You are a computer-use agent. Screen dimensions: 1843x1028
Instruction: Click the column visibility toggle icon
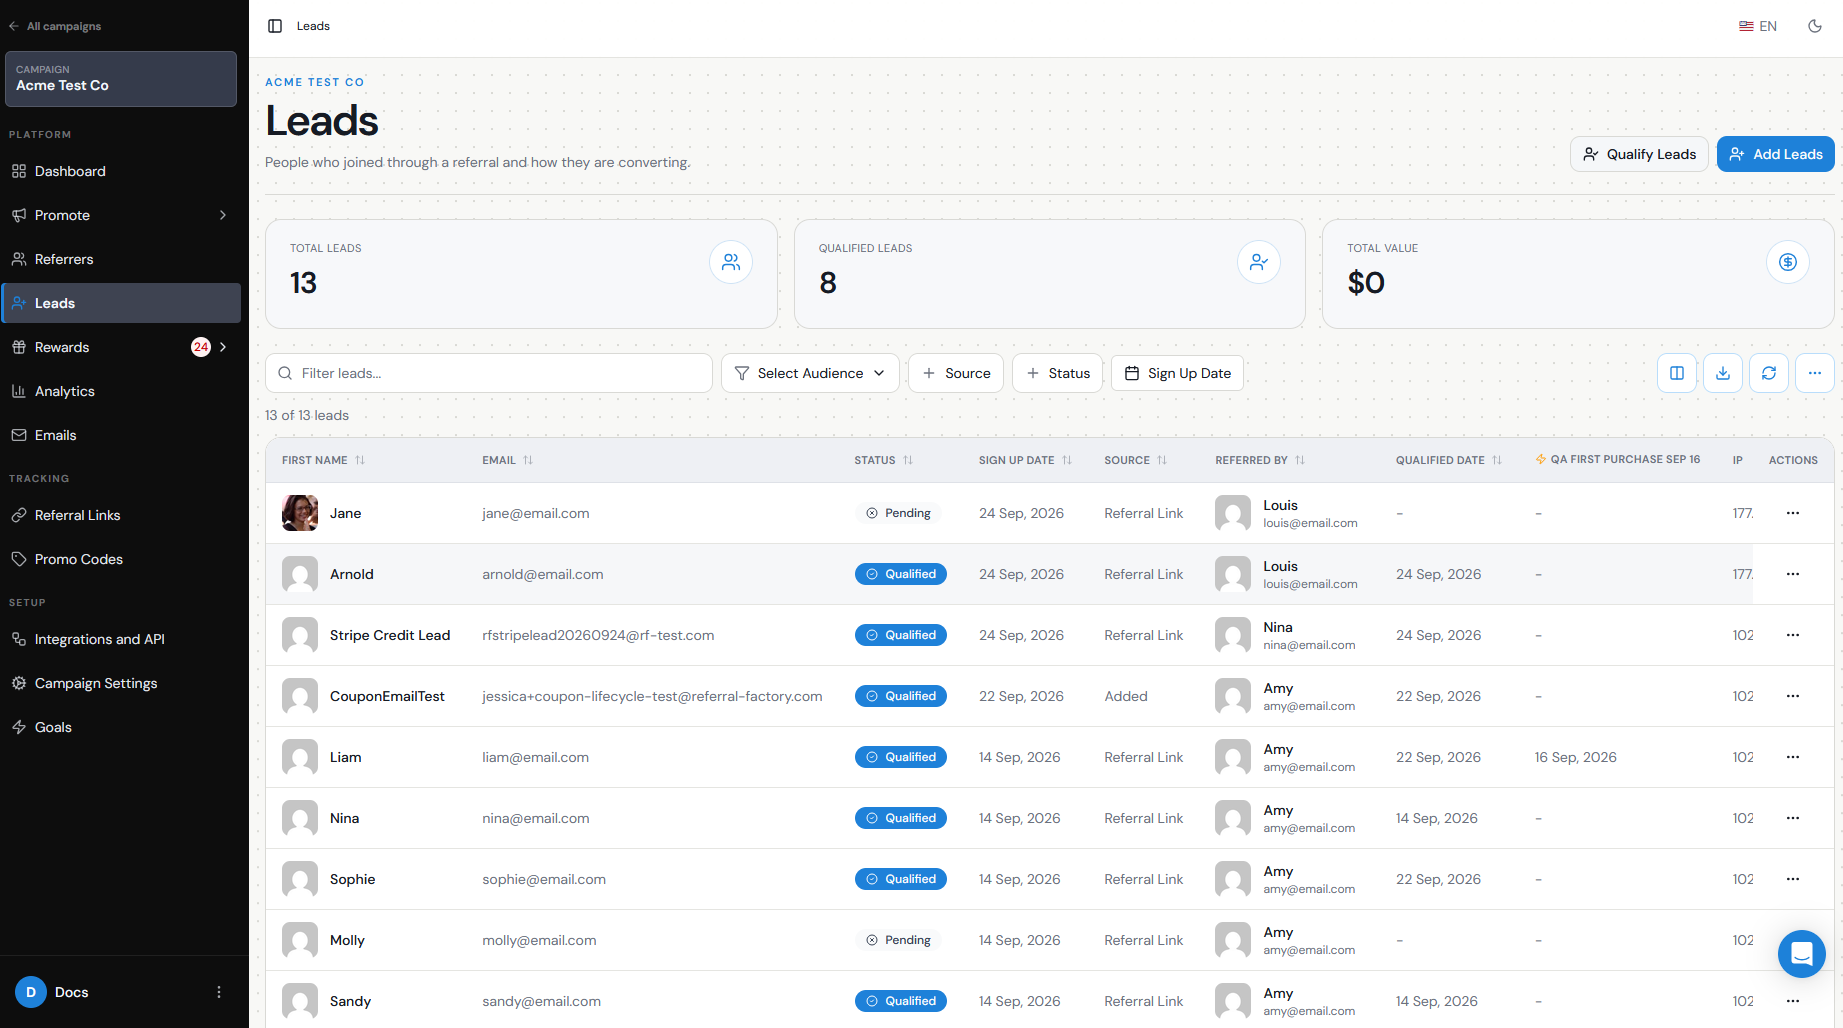1677,373
